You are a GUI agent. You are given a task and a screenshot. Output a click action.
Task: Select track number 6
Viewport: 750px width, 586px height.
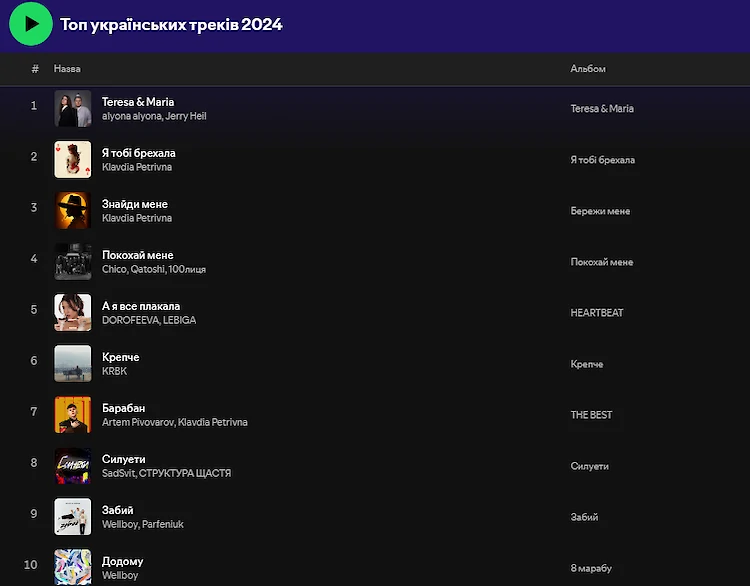(x=34, y=361)
